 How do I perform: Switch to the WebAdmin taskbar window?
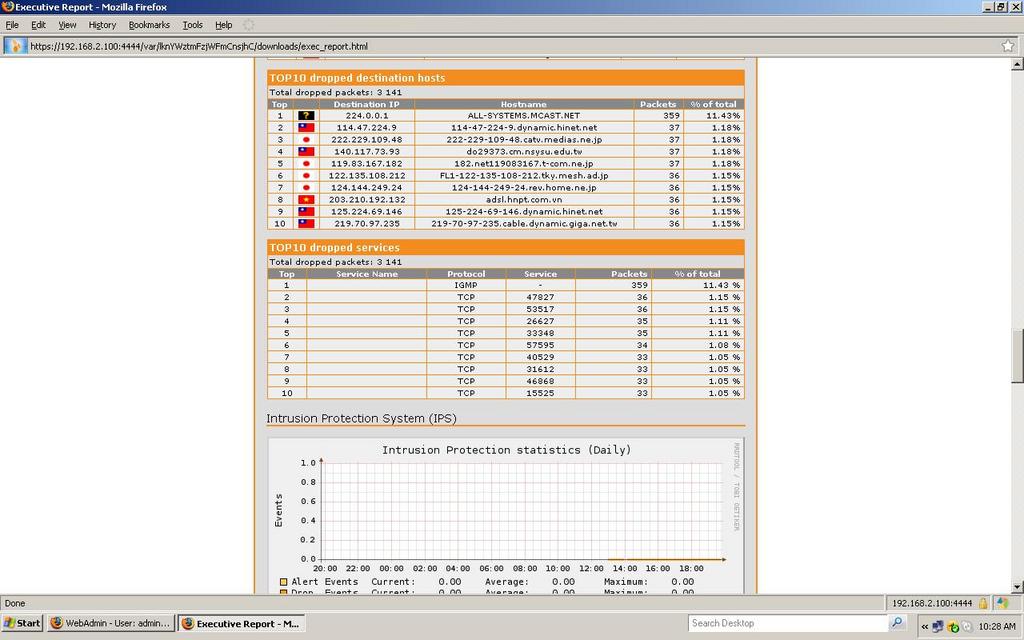point(111,623)
